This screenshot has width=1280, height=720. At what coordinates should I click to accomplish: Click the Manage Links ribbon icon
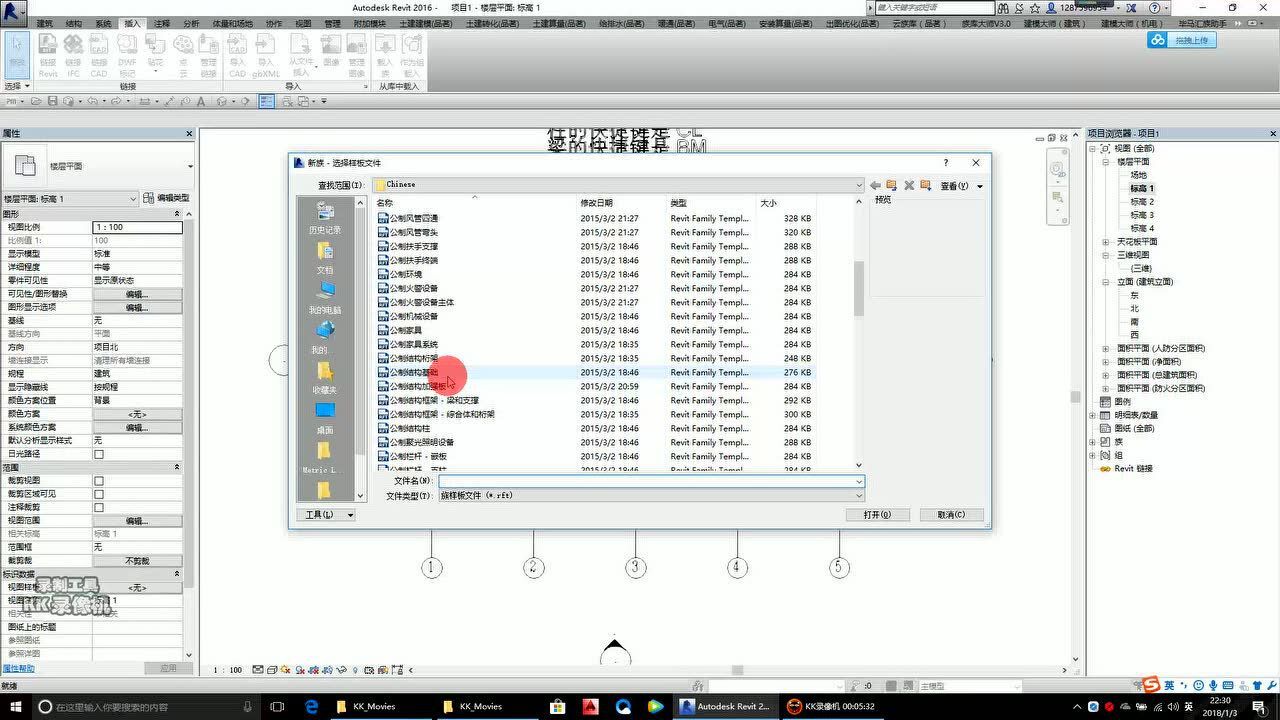point(208,53)
